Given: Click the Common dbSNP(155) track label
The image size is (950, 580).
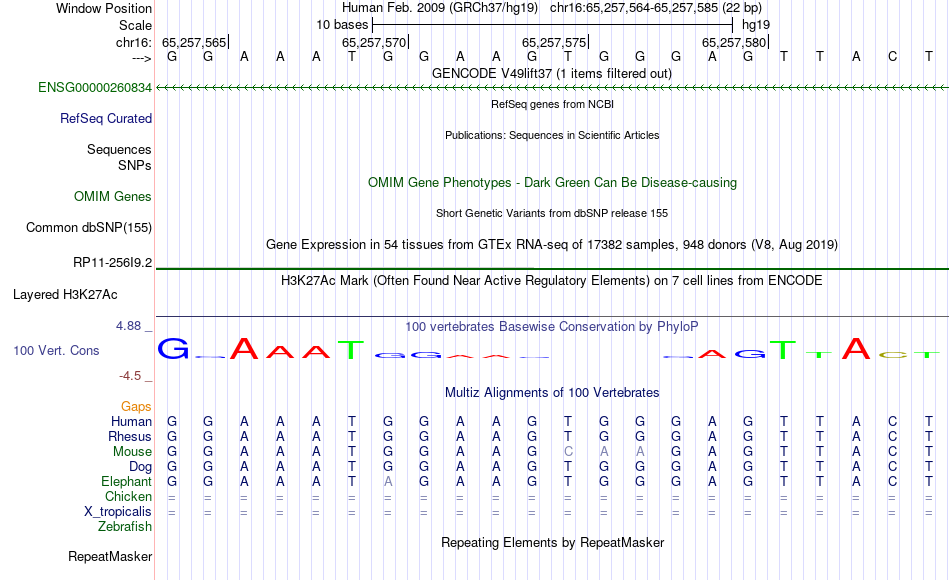Looking at the screenshot, I should click(88, 227).
